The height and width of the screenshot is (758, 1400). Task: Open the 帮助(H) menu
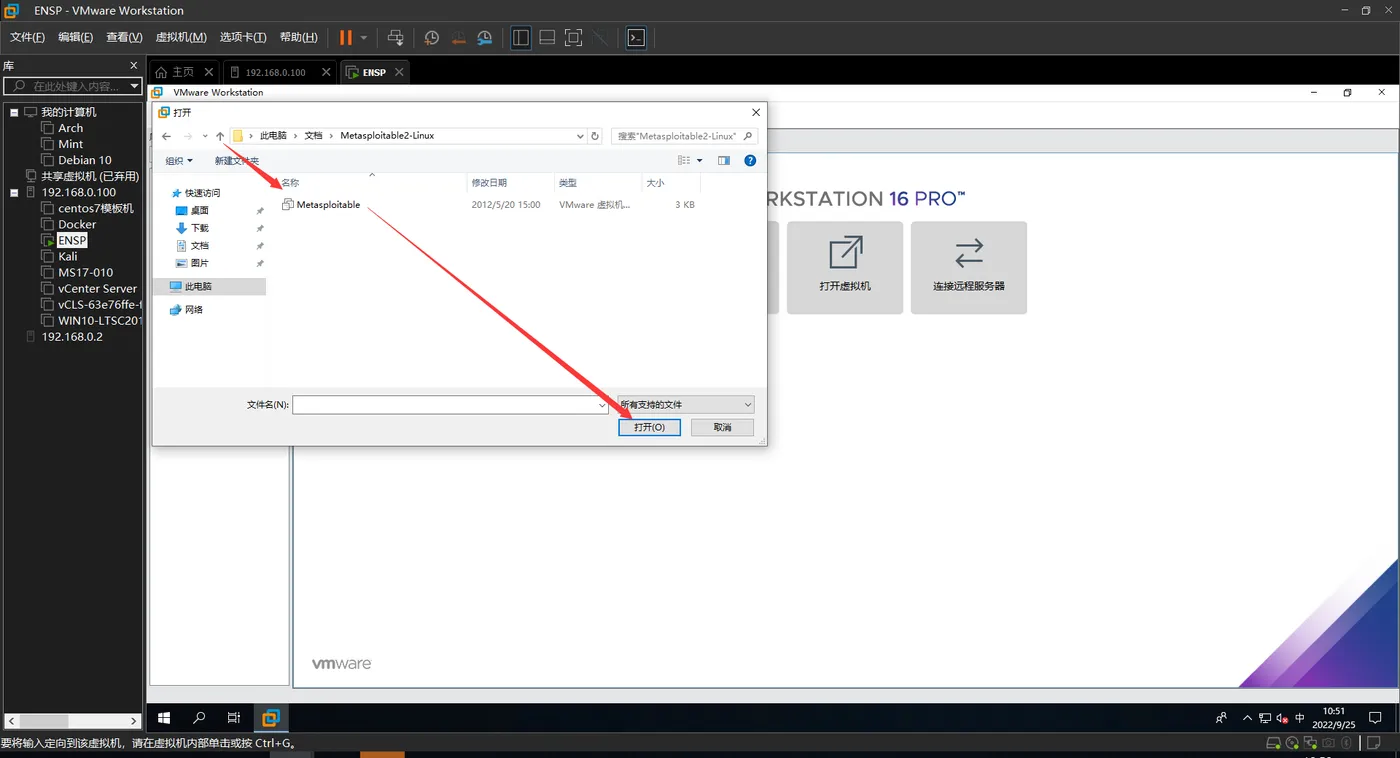pyautogui.click(x=299, y=37)
